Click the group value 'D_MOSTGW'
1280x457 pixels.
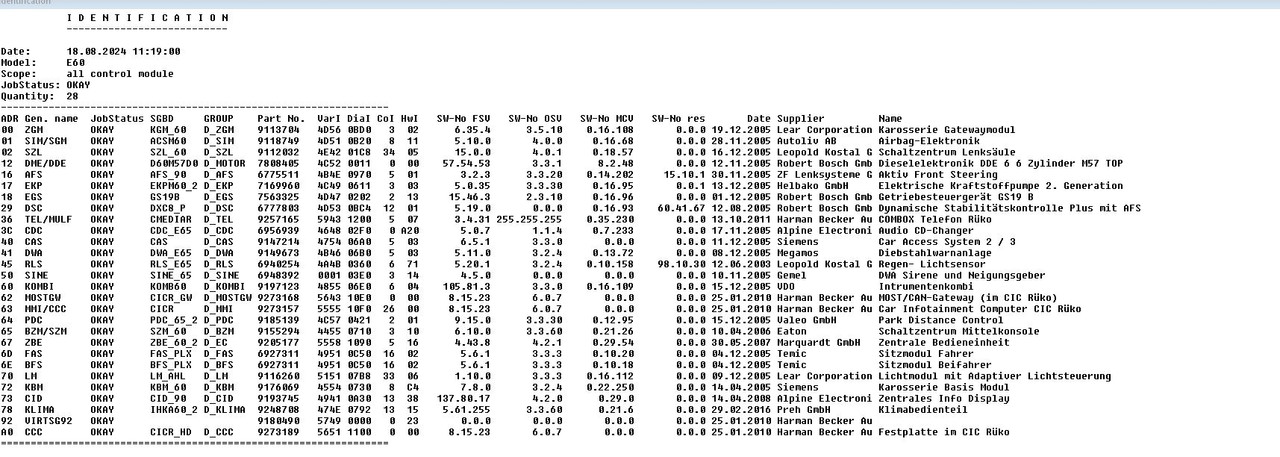point(228,298)
